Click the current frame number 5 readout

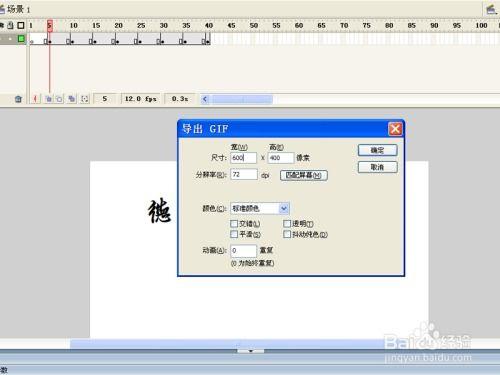[x=105, y=99]
